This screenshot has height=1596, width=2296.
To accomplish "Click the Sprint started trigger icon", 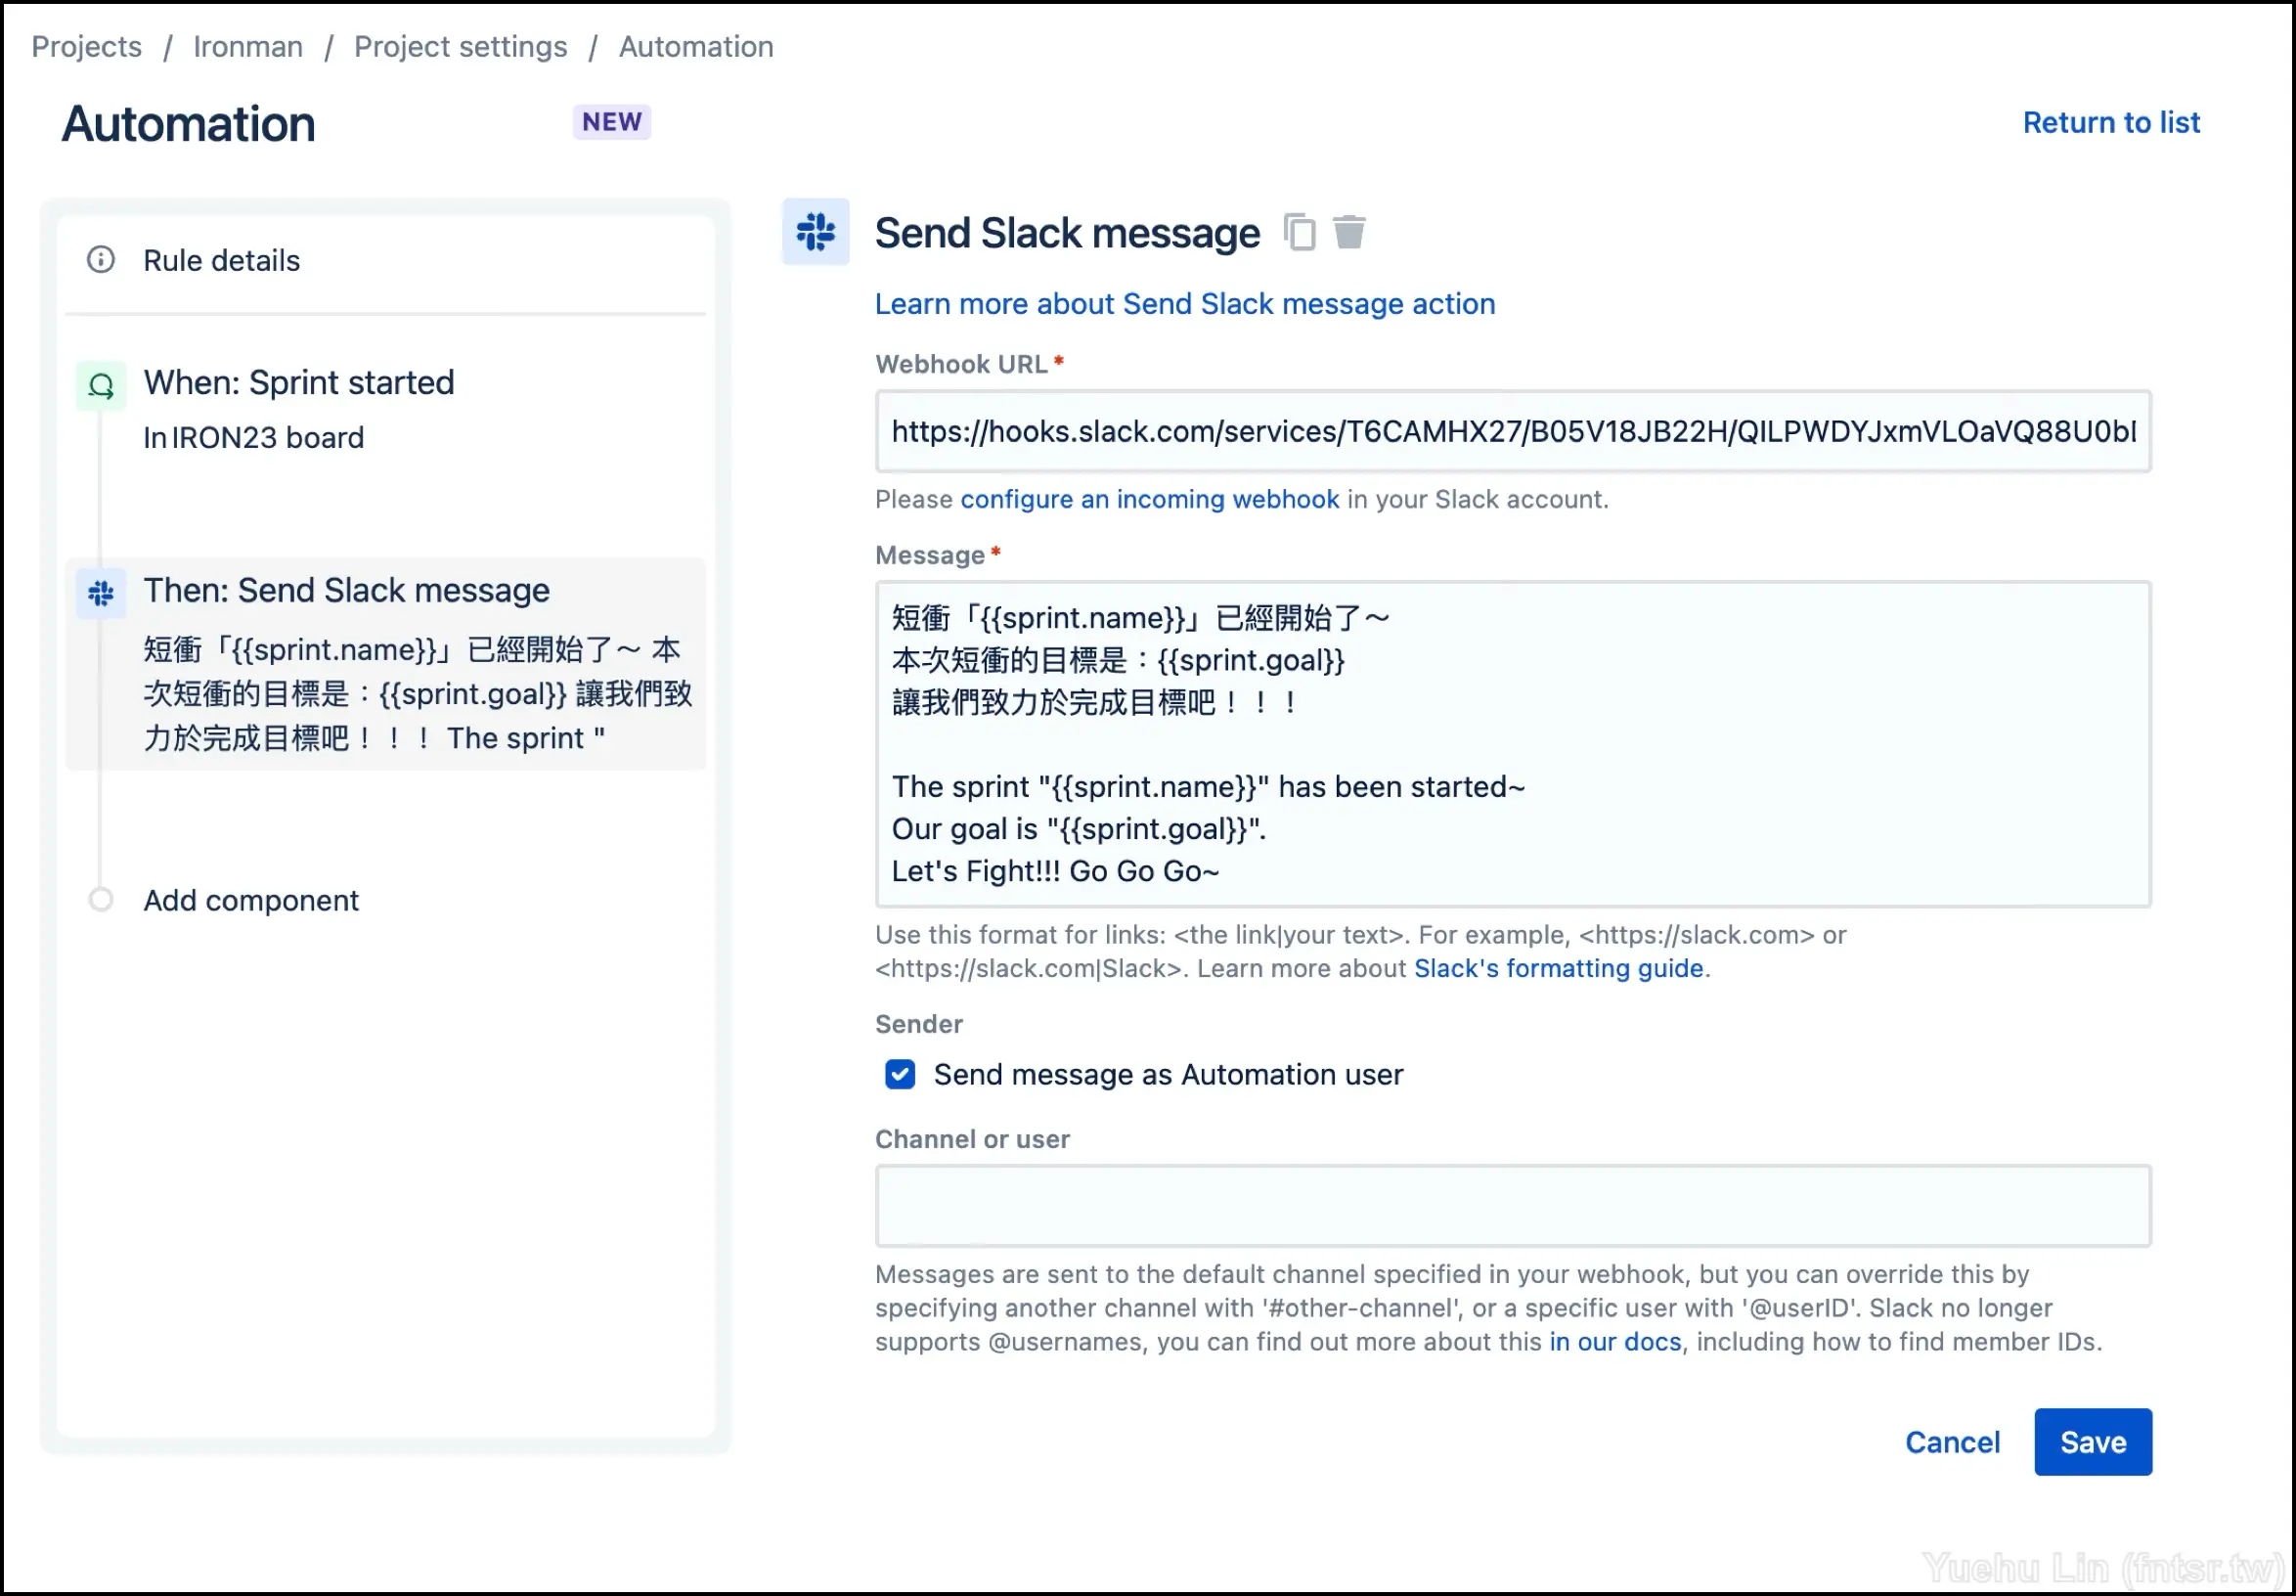I will coord(101,386).
